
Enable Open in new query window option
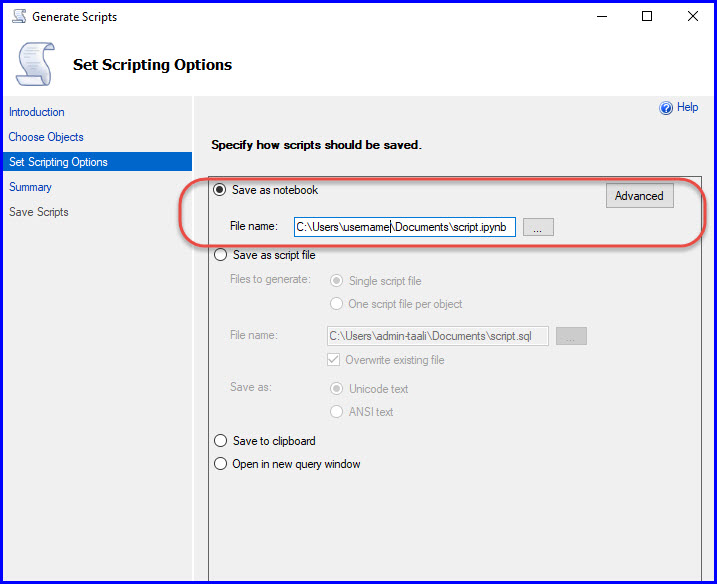220,464
